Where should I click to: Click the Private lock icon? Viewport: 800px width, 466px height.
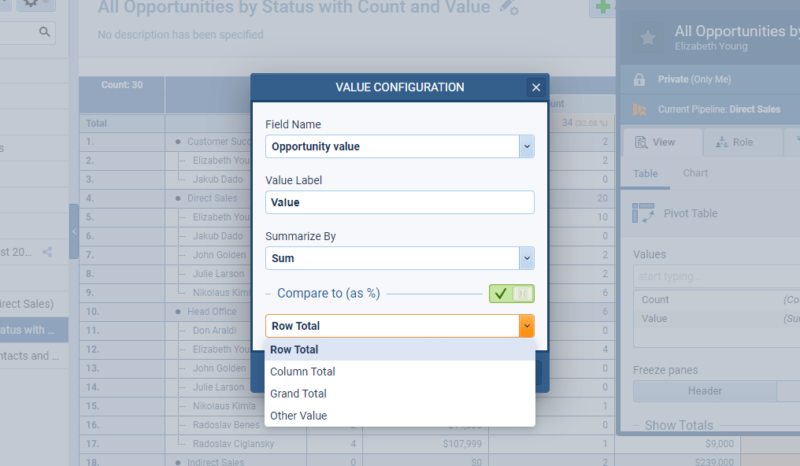[x=639, y=80]
